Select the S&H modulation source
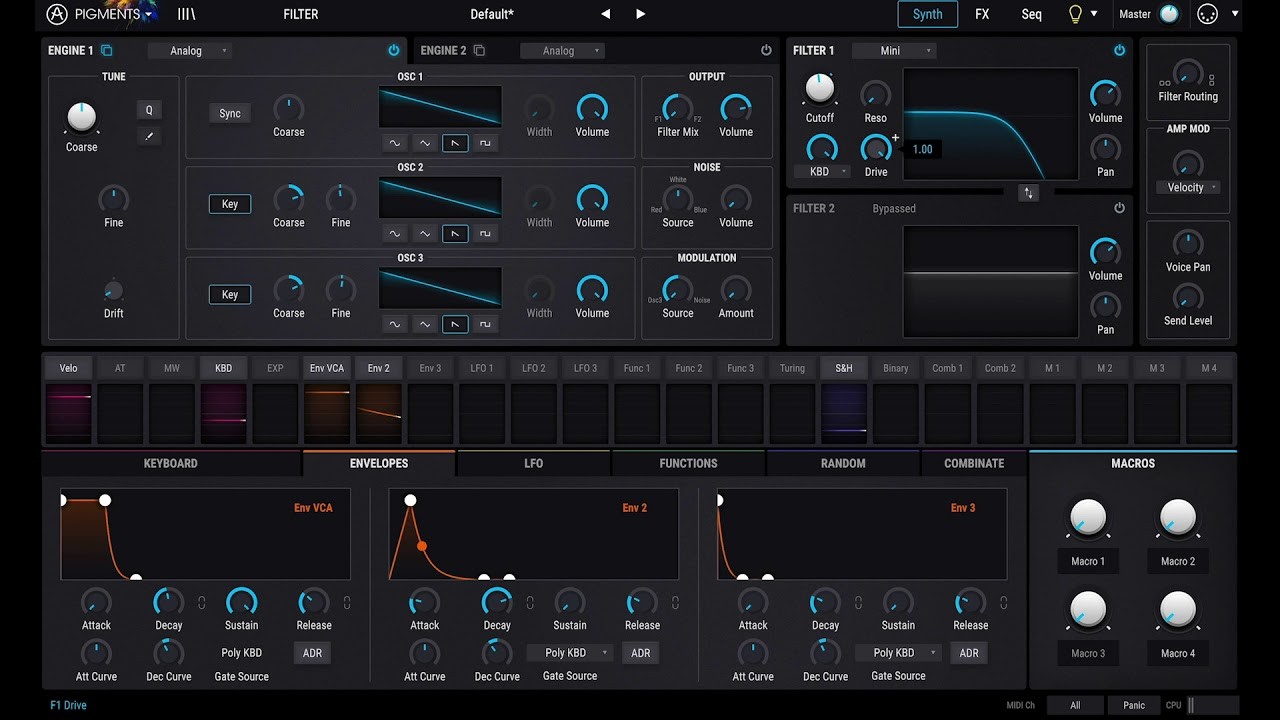Image resolution: width=1280 pixels, height=720 pixels. click(844, 368)
